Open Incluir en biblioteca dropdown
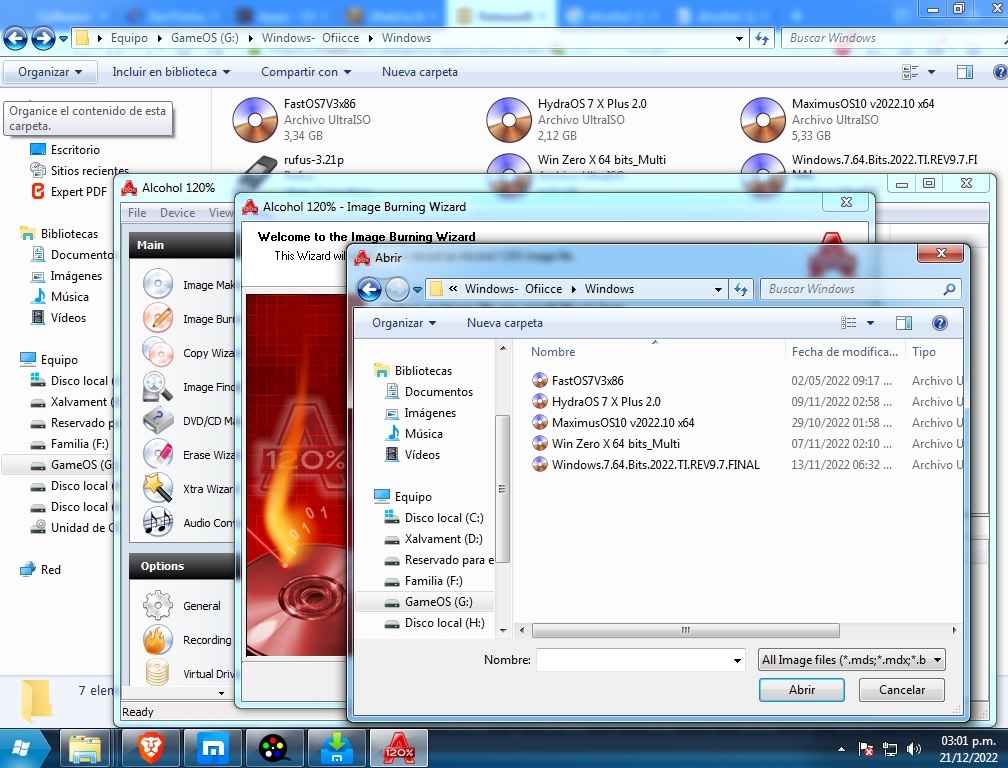The image size is (1008, 768). tap(171, 72)
